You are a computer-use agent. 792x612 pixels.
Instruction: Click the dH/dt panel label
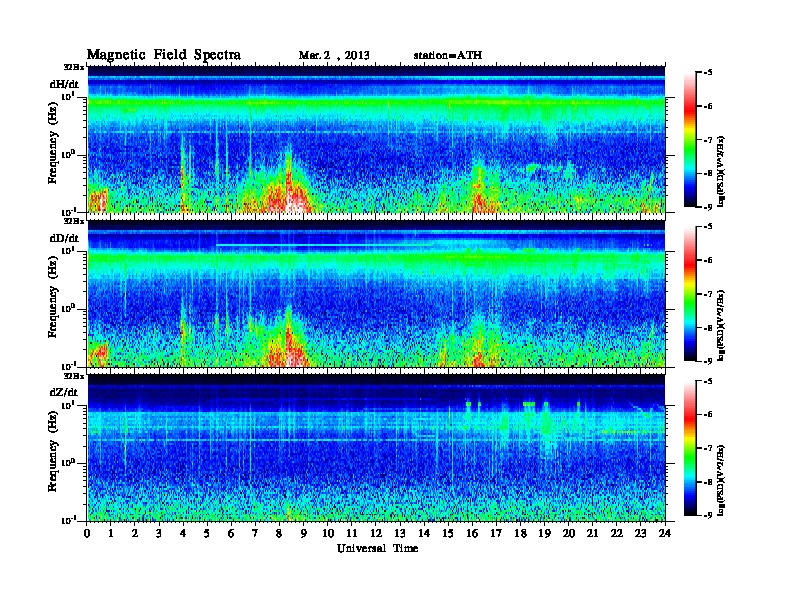coord(64,84)
